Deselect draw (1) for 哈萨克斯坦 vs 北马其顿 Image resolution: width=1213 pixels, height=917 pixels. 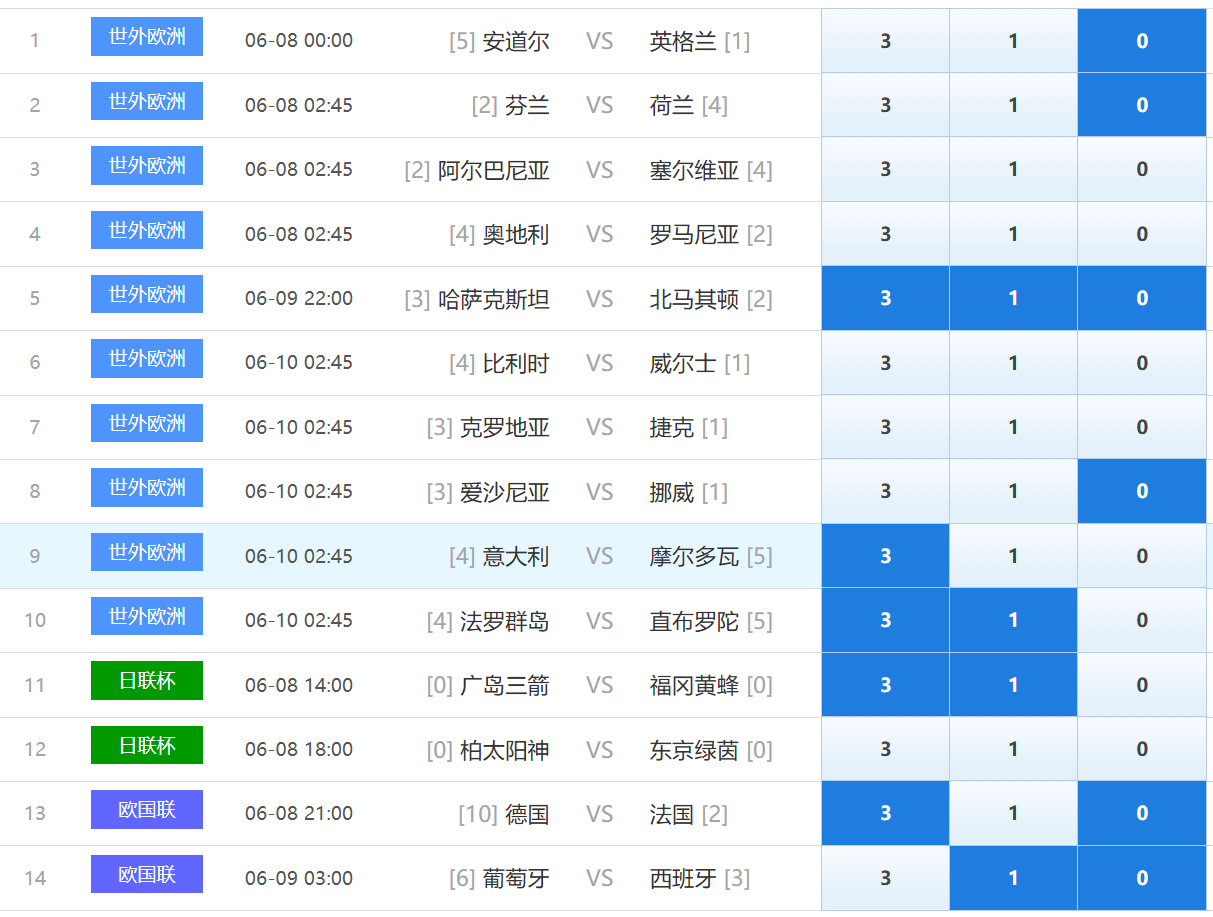[1013, 298]
